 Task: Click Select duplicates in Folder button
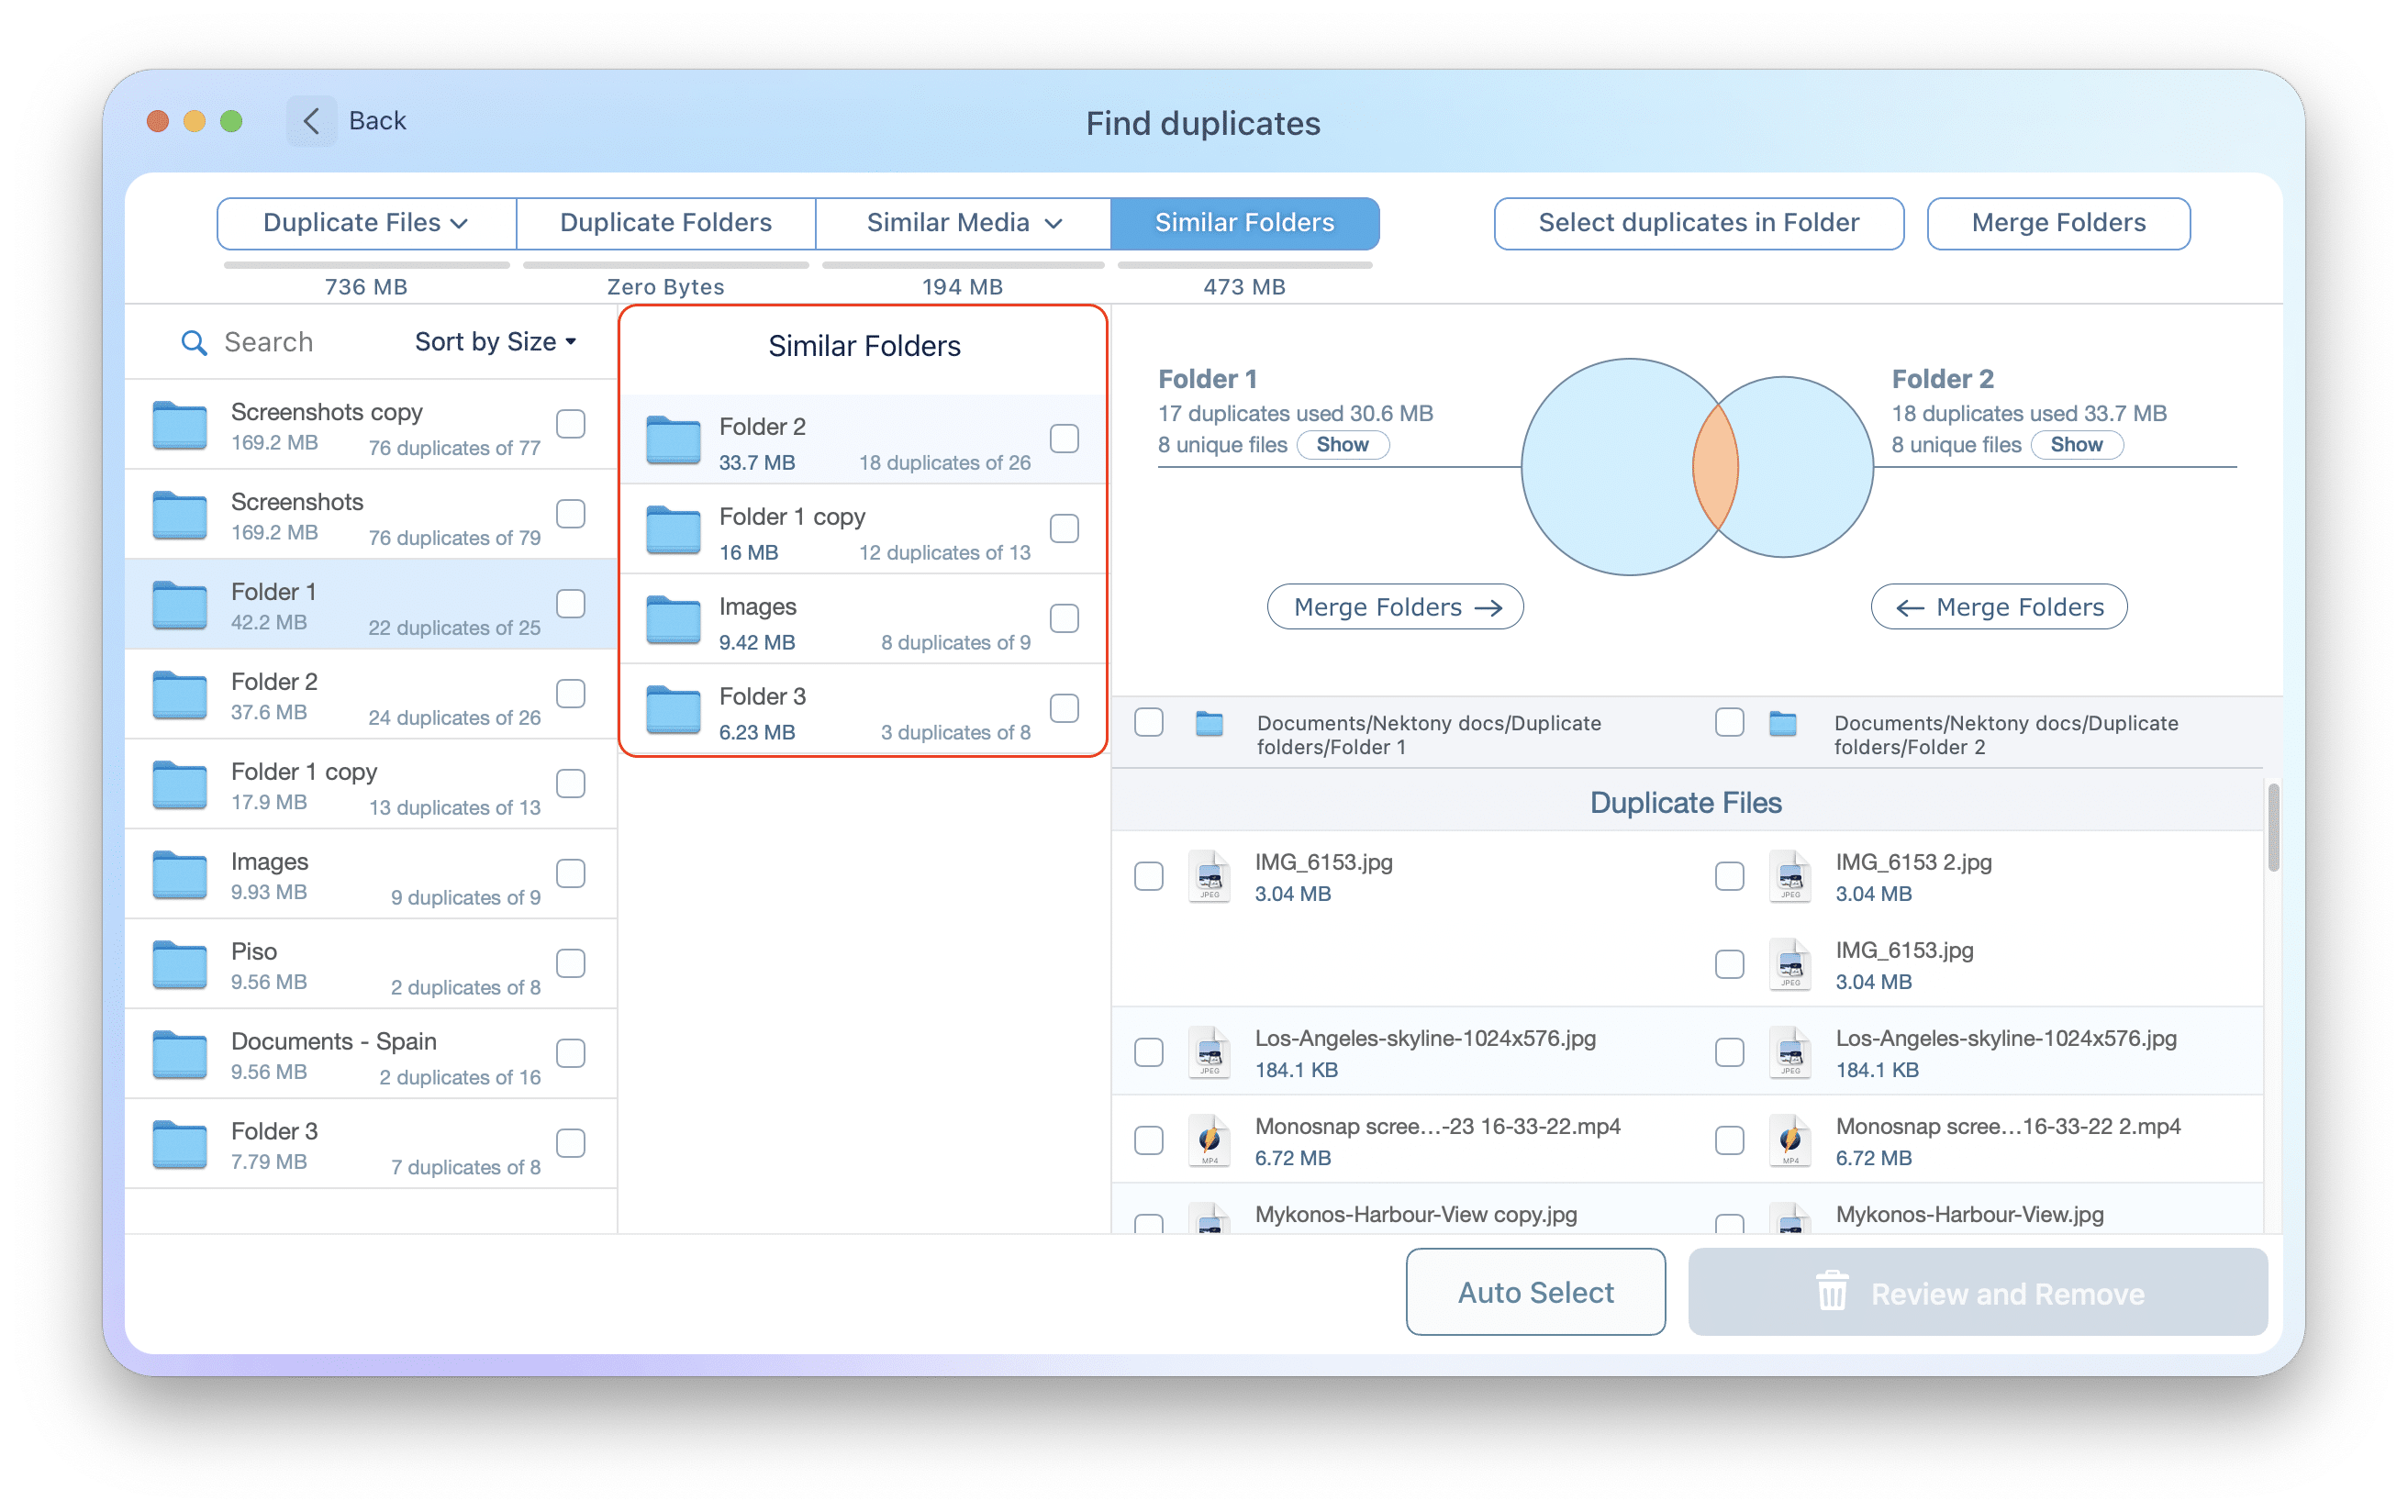(x=1699, y=223)
